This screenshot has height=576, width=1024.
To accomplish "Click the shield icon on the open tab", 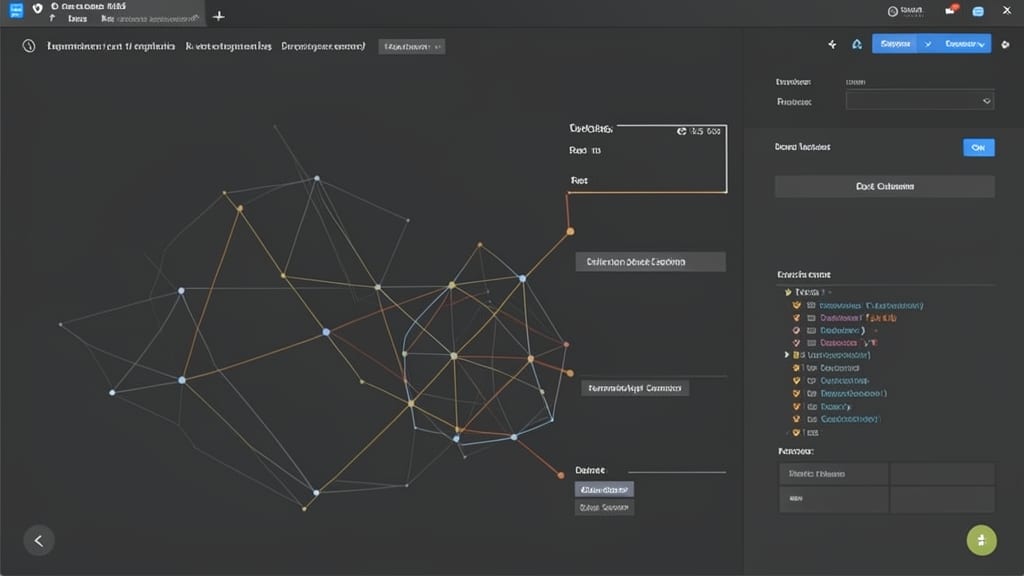I will 37,8.
